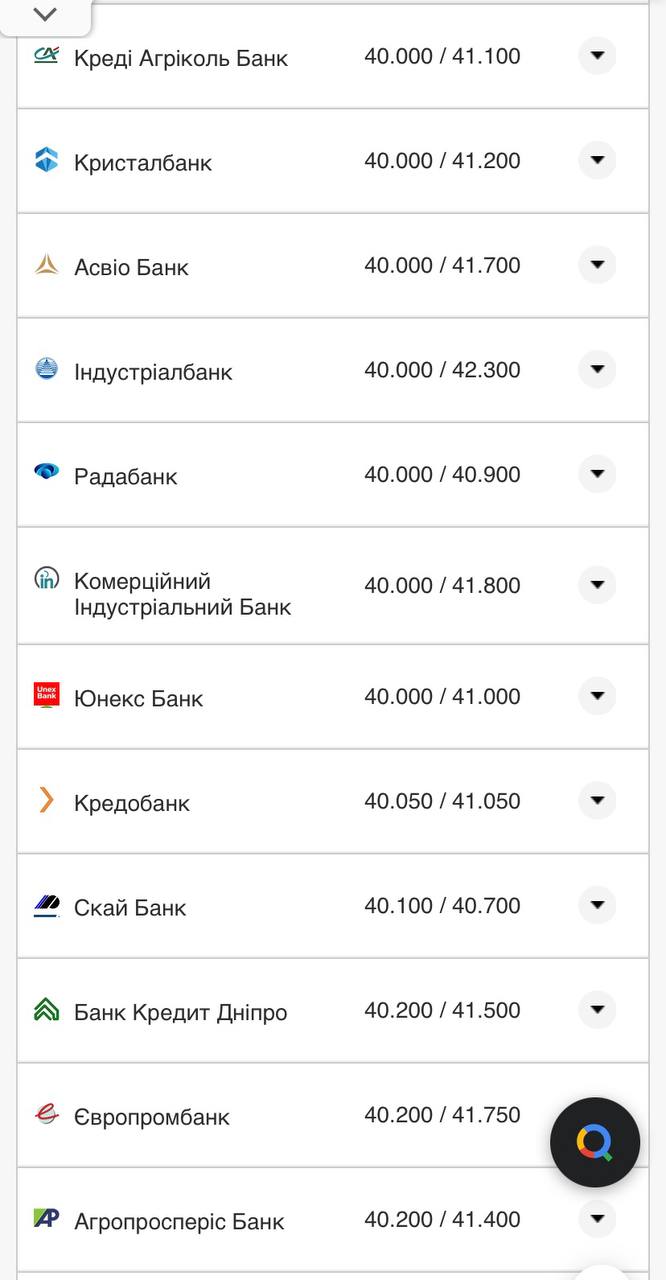Viewport: 666px width, 1280px height.
Task: Open the search magnifier button
Action: (x=595, y=1141)
